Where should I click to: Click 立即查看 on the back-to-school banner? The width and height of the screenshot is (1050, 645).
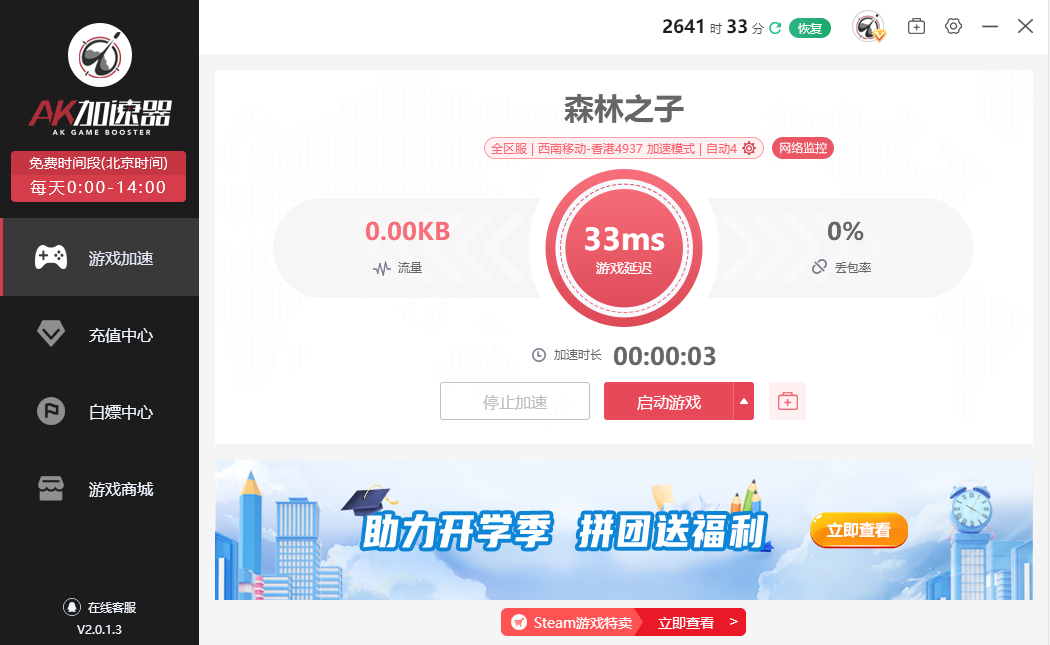pyautogui.click(x=858, y=530)
